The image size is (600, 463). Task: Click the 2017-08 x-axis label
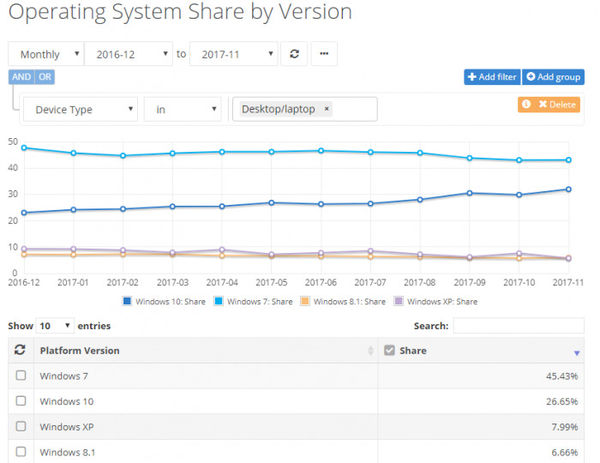click(419, 282)
